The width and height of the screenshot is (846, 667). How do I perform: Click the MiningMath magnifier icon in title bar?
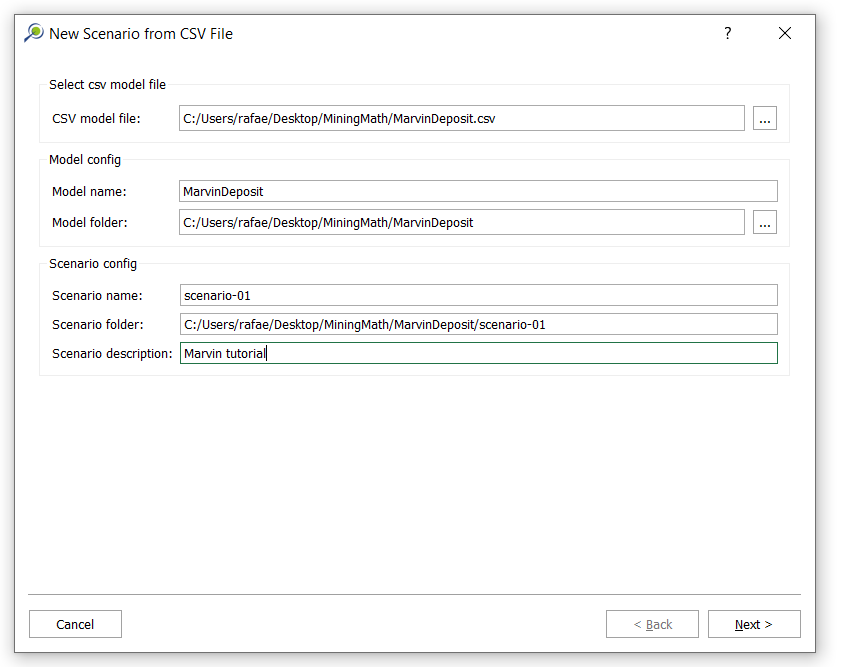click(x=34, y=33)
